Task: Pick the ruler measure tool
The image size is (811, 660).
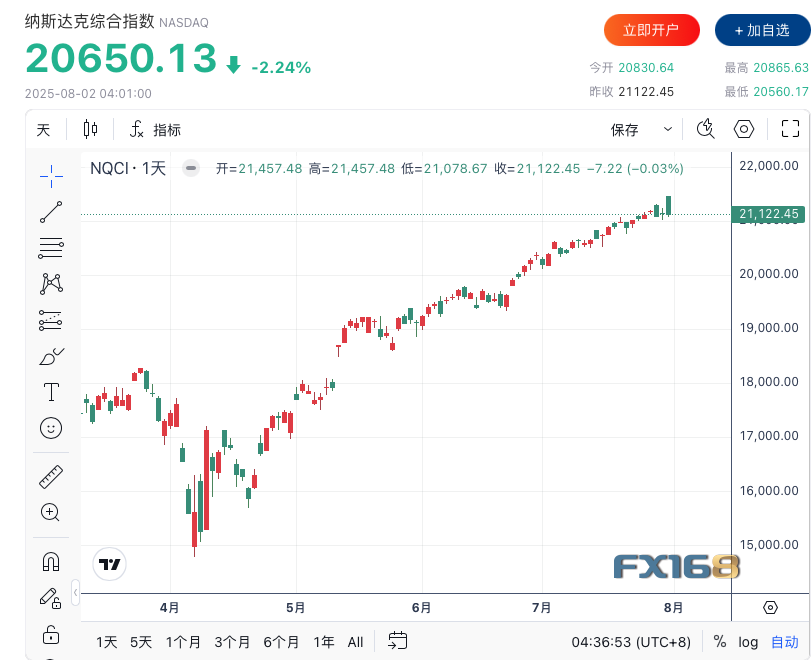Action: pos(51,477)
